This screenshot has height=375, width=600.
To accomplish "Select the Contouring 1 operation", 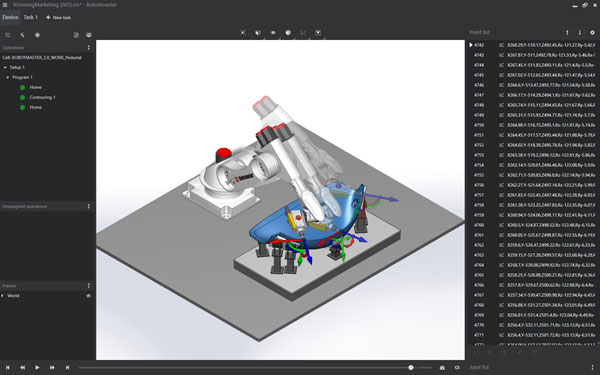I will pyautogui.click(x=42, y=97).
